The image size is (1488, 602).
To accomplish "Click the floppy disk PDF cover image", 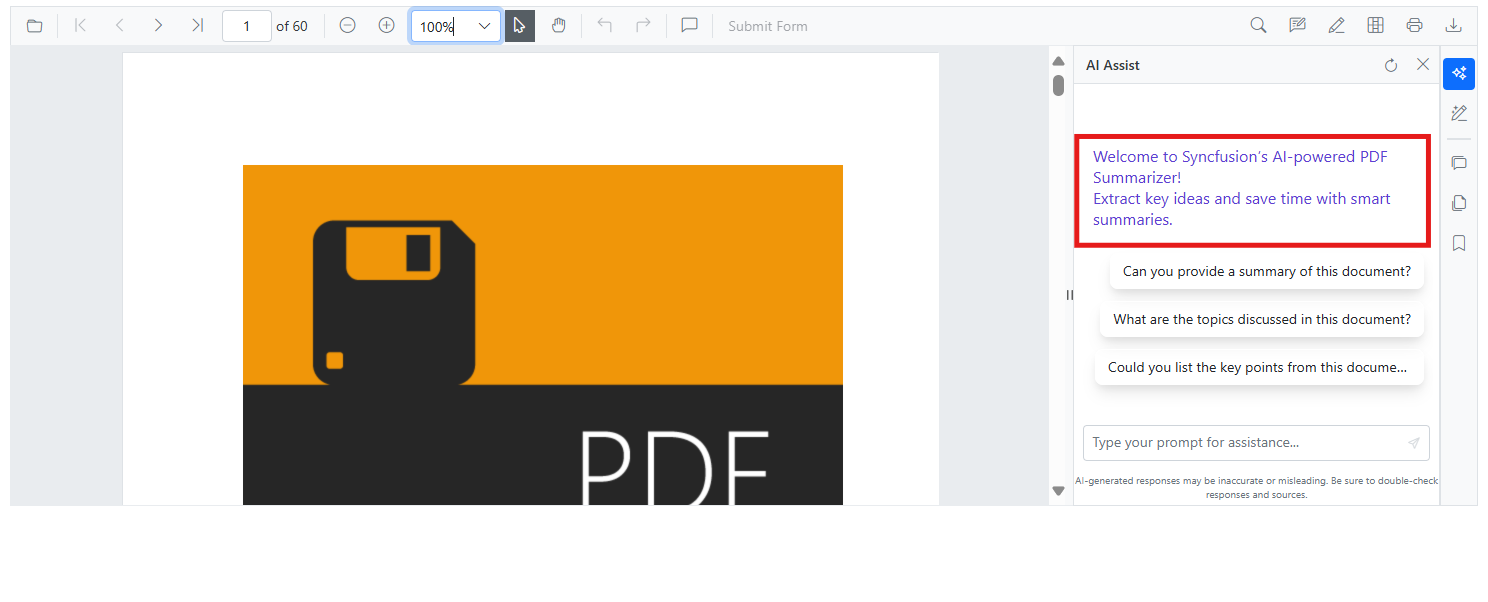I will coord(543,335).
